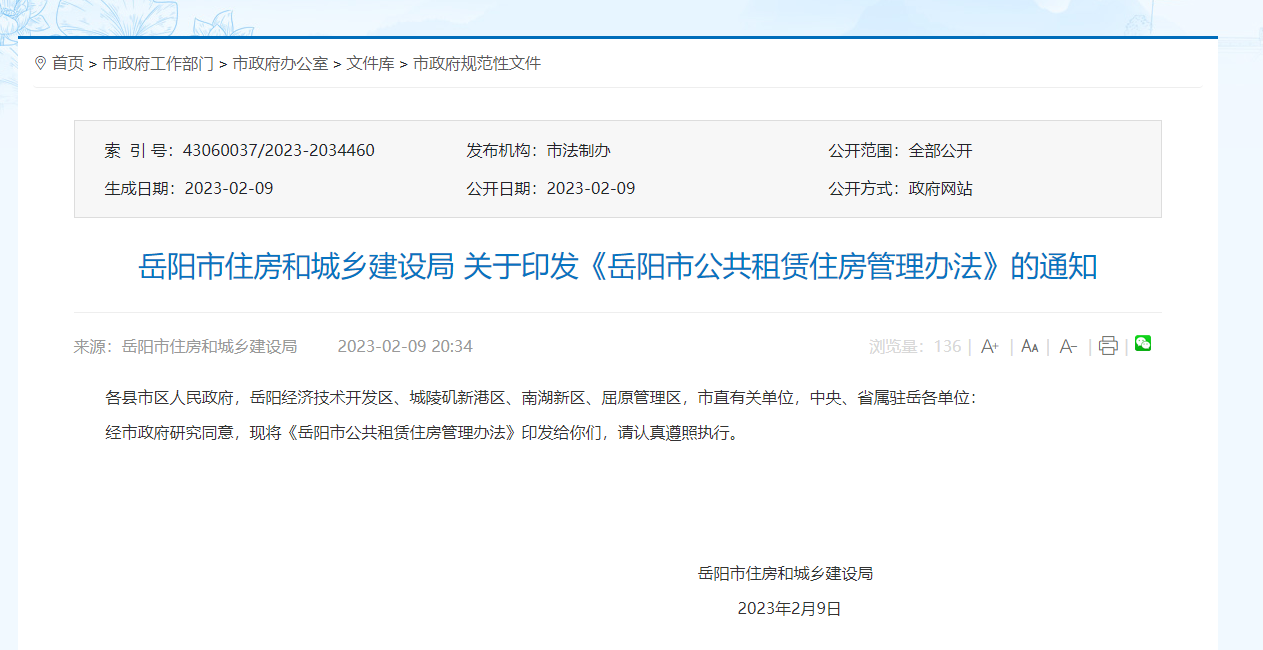Click index number 43060037/2023-2034460
The image size is (1263, 650).
click(279, 151)
